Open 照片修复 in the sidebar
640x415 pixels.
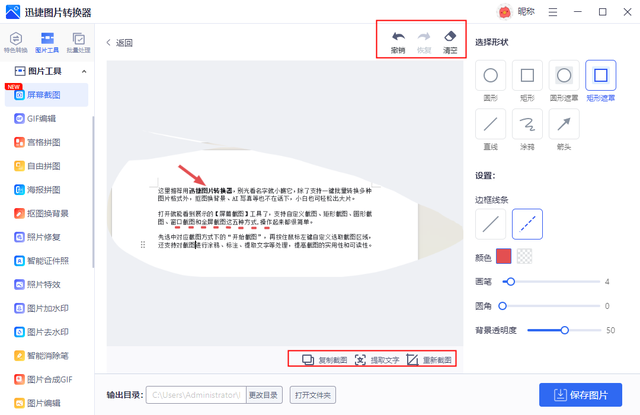click(47, 237)
